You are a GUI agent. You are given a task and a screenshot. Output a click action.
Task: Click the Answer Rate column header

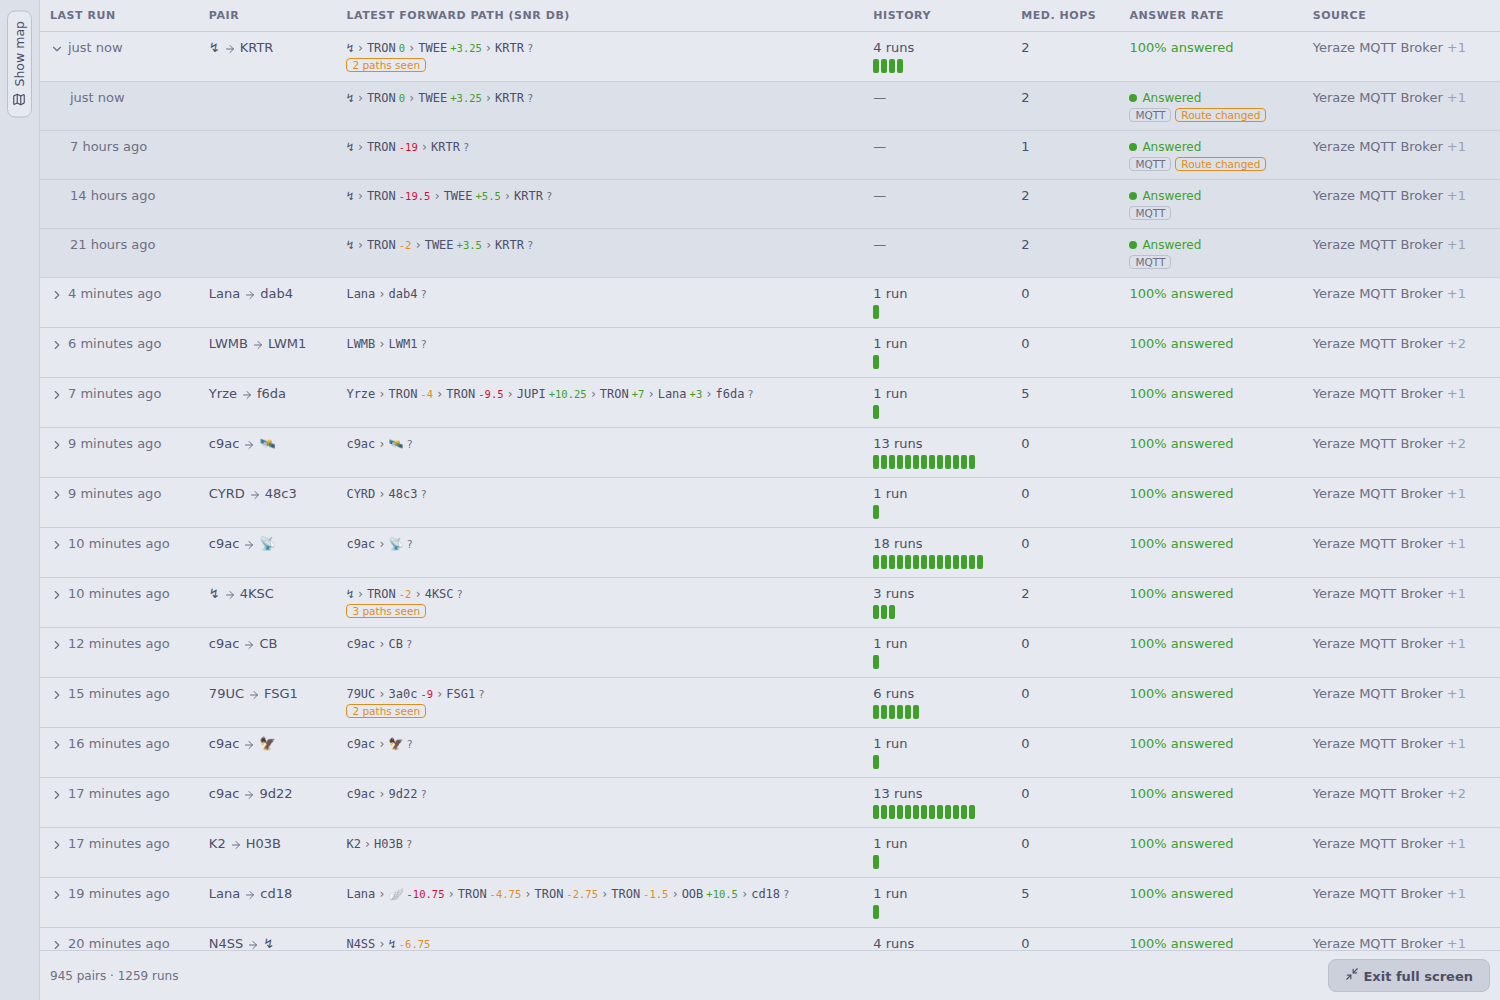1176,15
